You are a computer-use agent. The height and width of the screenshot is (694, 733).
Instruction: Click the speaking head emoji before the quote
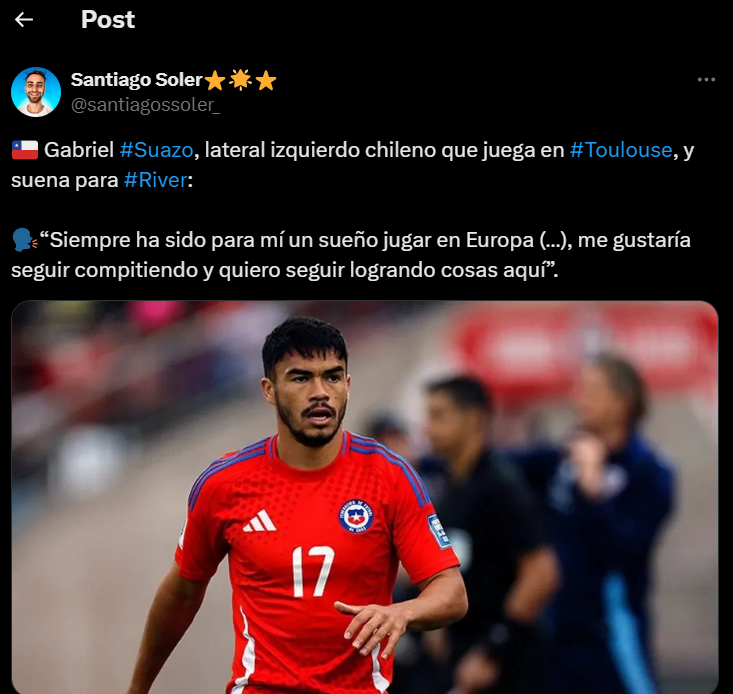pyautogui.click(x=24, y=240)
